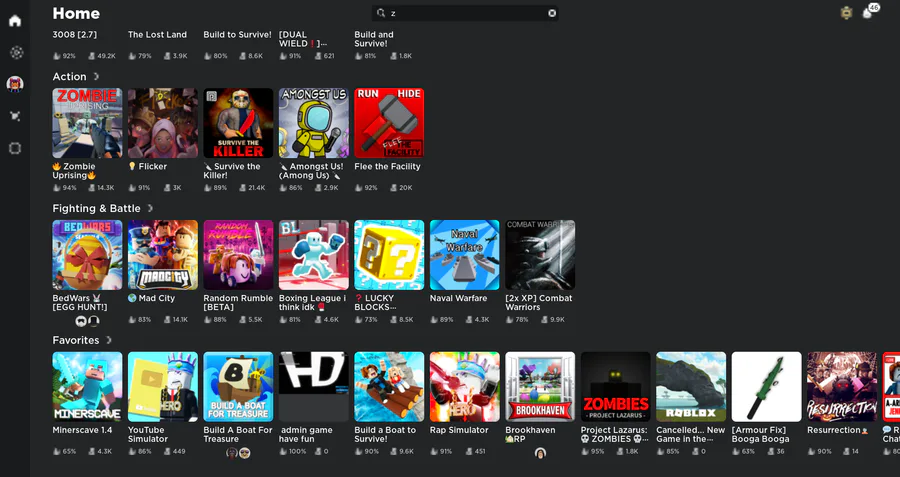Click the magnifier search icon

[x=381, y=13]
